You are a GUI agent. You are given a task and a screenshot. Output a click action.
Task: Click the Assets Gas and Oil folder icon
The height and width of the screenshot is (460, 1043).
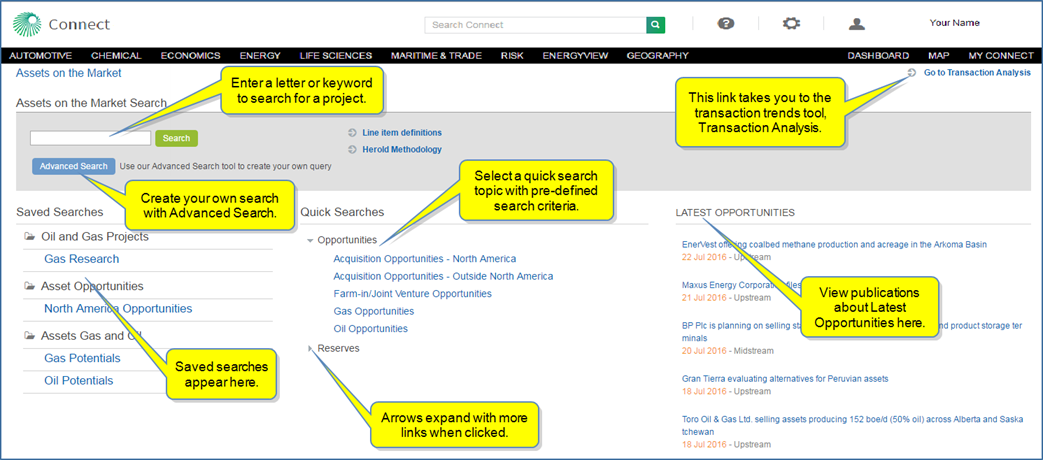[x=29, y=336]
